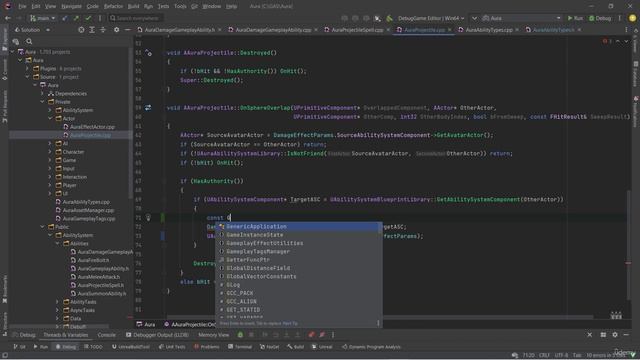Collapse the Aura solution root node
640x360 pixels.
click(12, 52)
